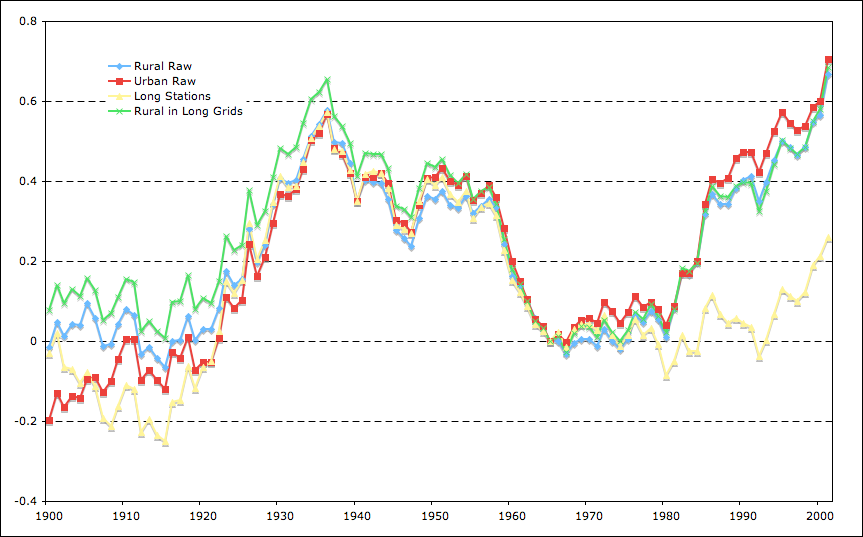Click the 0.8 value on the y-axis
Image resolution: width=863 pixels, height=537 pixels.
click(x=28, y=21)
